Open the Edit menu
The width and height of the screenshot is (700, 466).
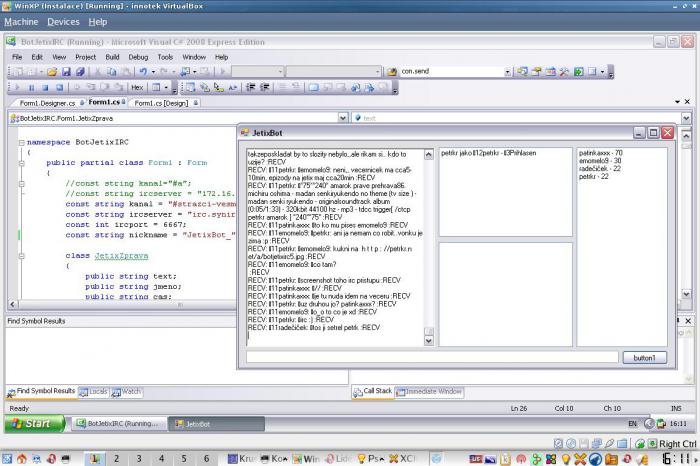(37, 57)
